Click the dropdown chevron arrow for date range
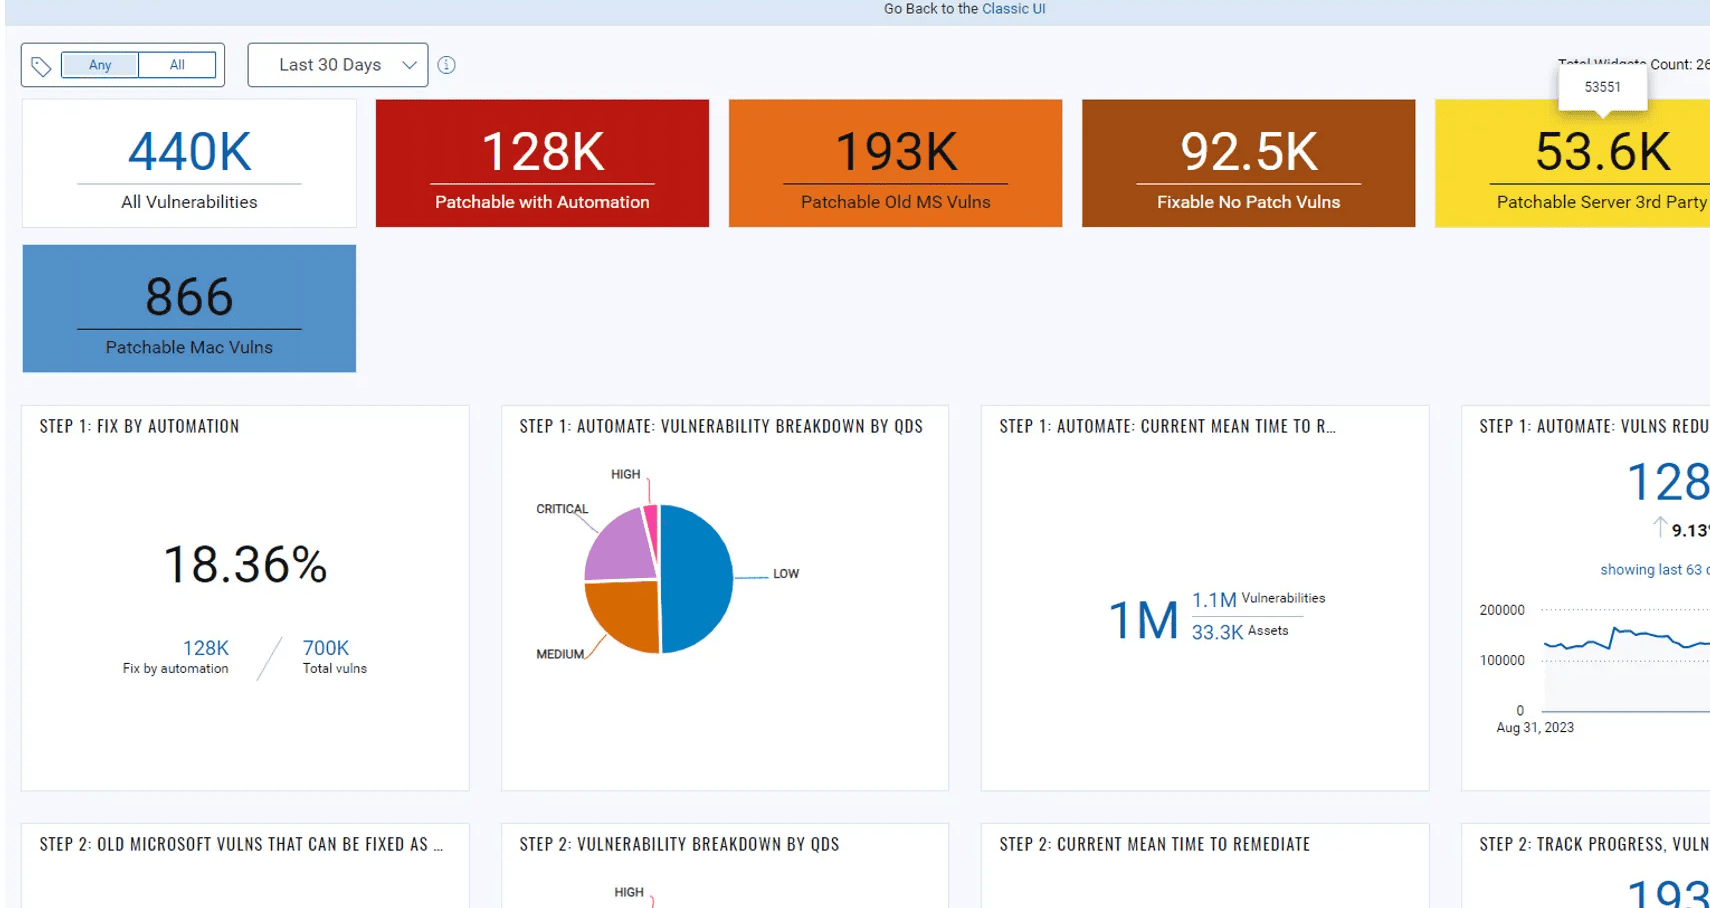 (x=409, y=65)
